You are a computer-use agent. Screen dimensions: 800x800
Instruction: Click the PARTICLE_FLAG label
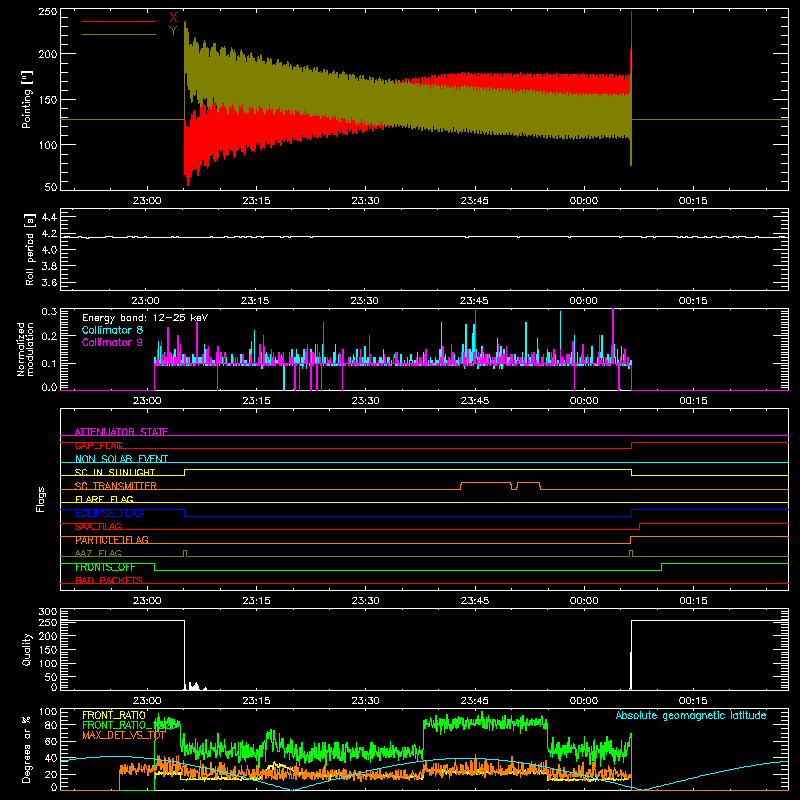pos(112,540)
